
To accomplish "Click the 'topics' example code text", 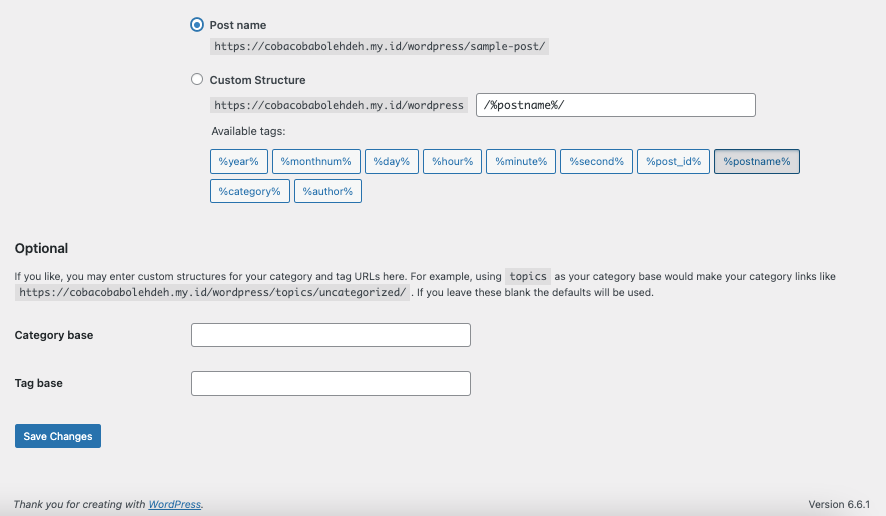I will point(528,276).
